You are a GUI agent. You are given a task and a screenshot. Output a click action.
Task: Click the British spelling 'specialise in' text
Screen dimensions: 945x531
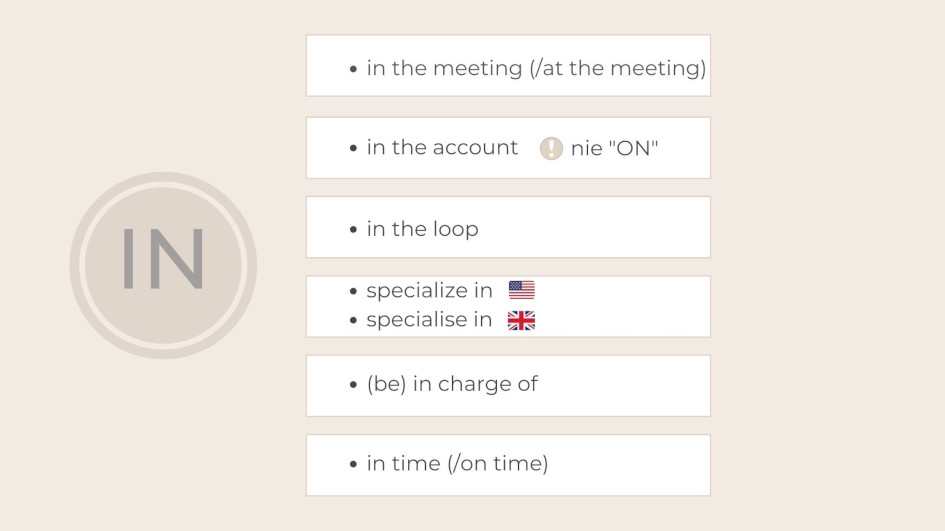click(x=429, y=320)
